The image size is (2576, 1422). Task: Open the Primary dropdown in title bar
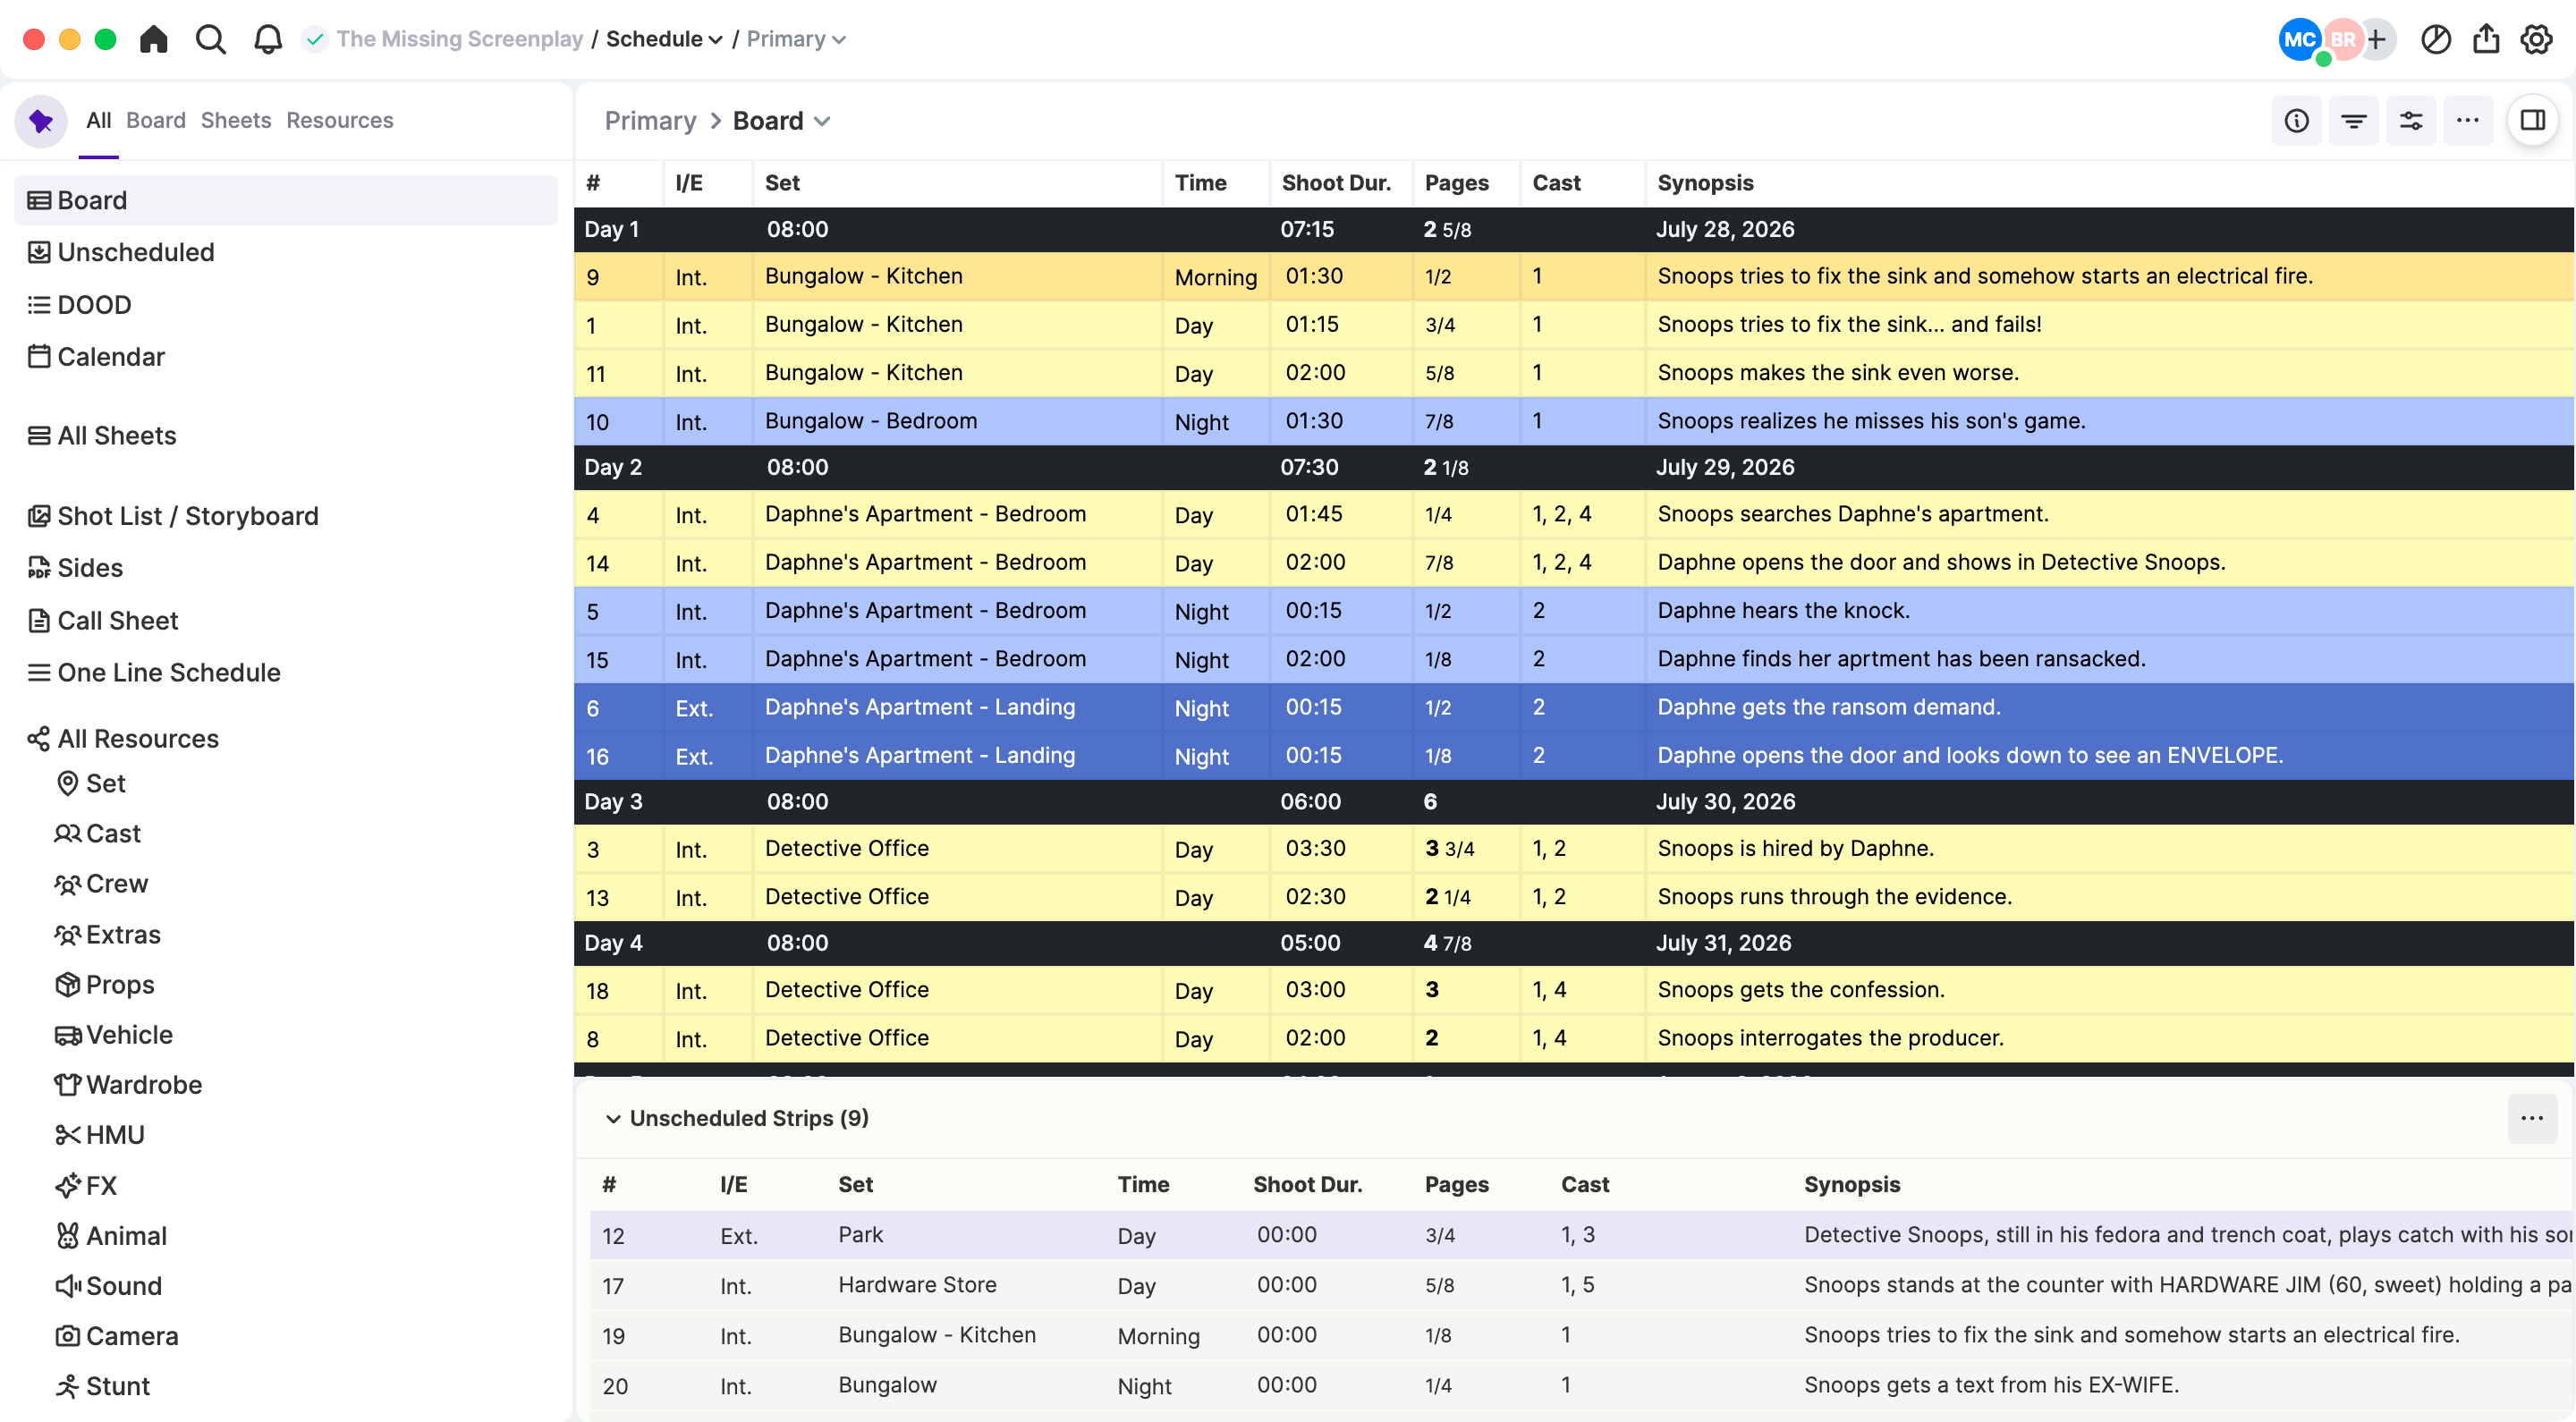tap(796, 39)
